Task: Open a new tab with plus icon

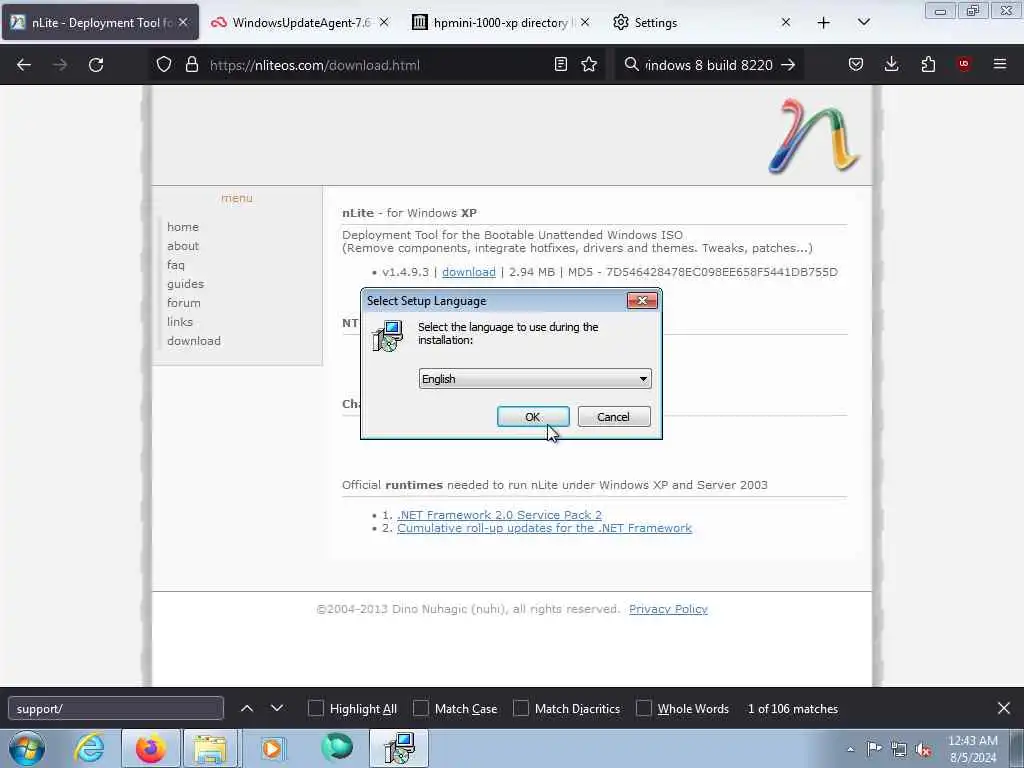Action: pos(824,23)
